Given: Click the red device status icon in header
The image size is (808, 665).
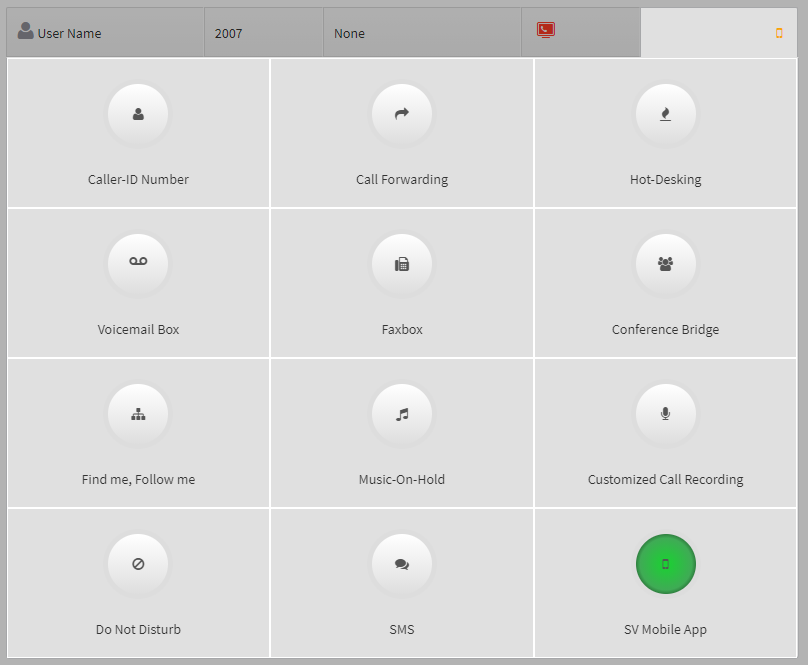Looking at the screenshot, I should coord(544,31).
